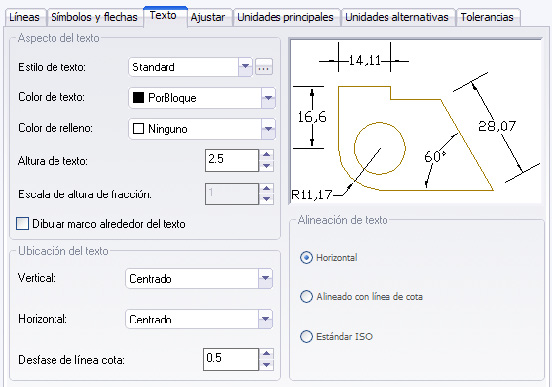Expand Color de relleno dropdown
The width and height of the screenshot is (552, 387).
click(268, 129)
